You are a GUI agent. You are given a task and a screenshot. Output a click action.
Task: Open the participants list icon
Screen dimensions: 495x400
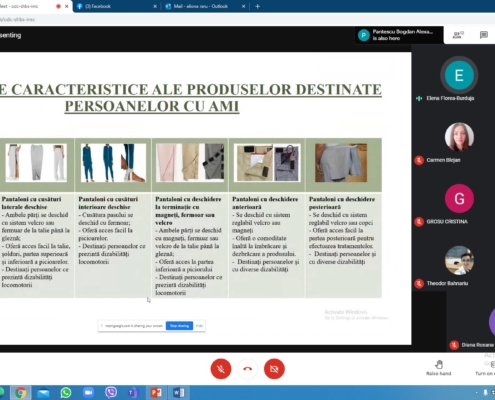pyautogui.click(x=459, y=35)
